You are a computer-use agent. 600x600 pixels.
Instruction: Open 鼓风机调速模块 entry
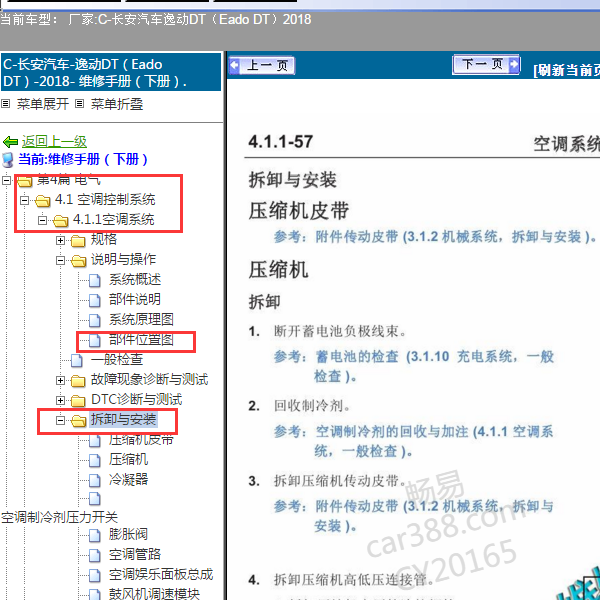(x=154, y=594)
